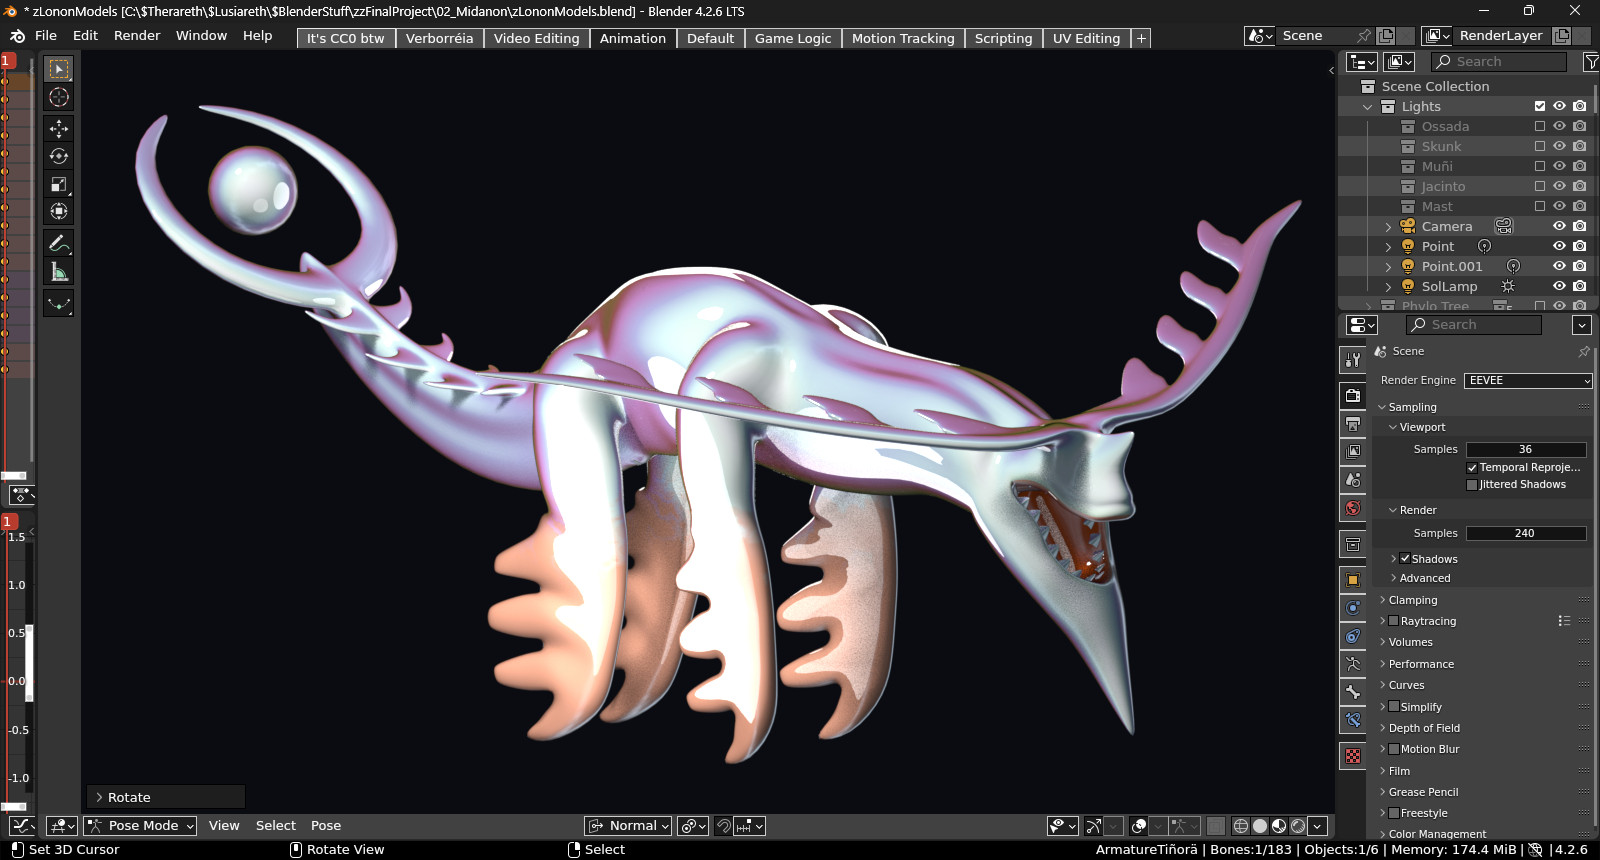Pick the Scale tool
The width and height of the screenshot is (1600, 860).
click(x=59, y=184)
